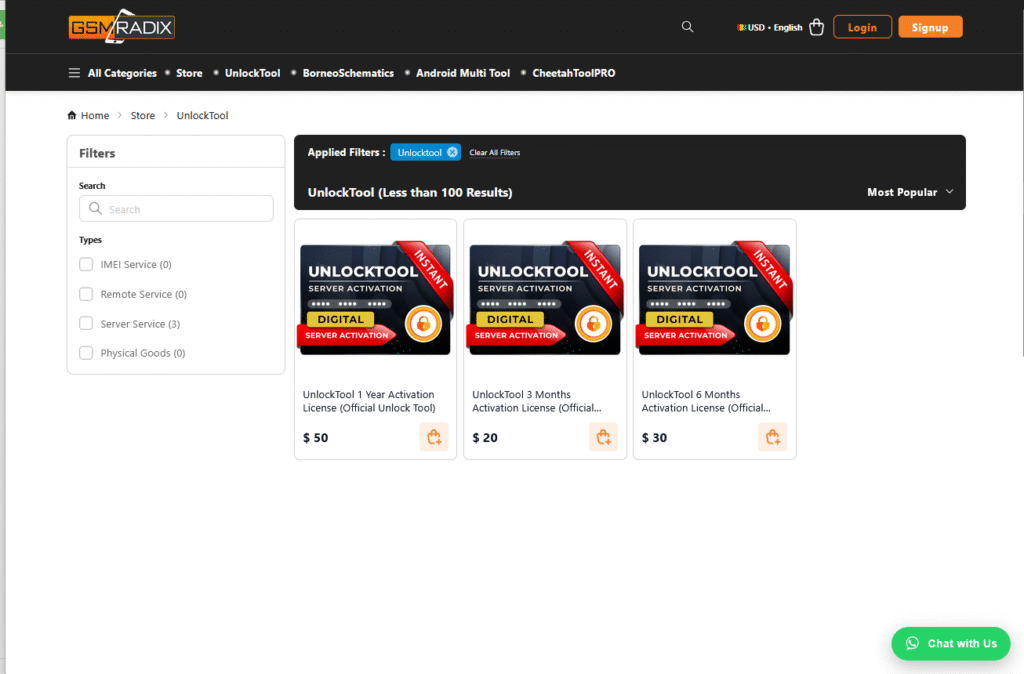
Task: Toggle Physical Goods filter checkbox
Action: coord(86,353)
